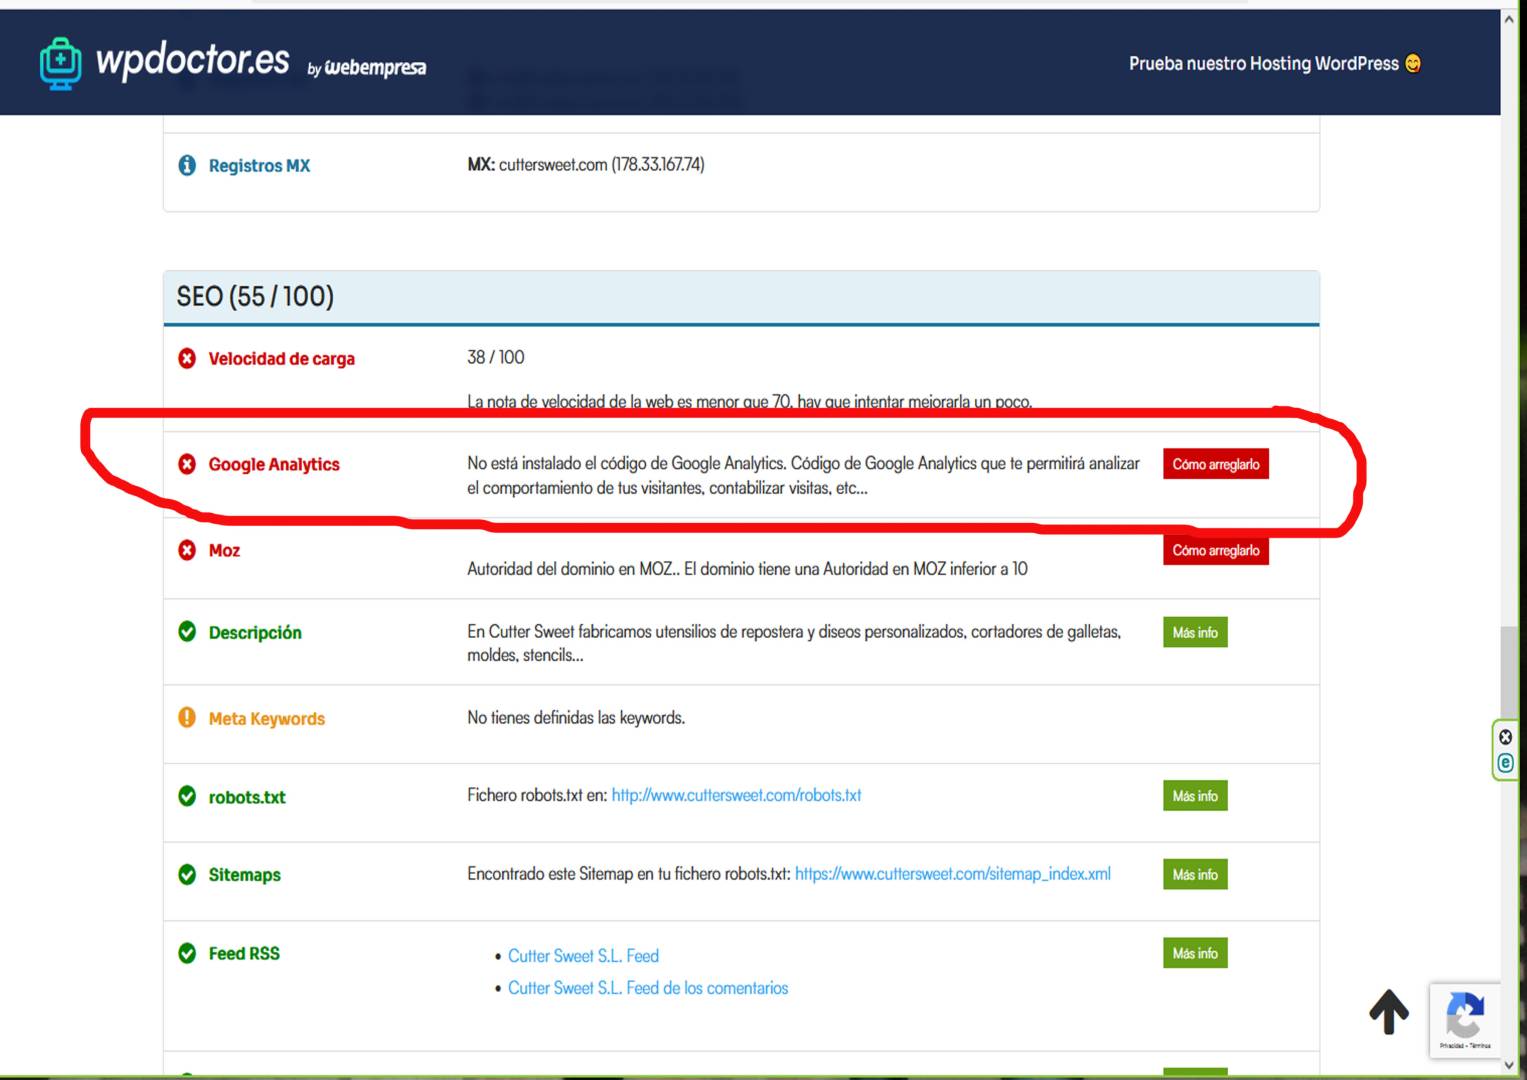Click the page vertical scrollbar thumb
The height and width of the screenshot is (1080, 1527).
coord(1508,672)
